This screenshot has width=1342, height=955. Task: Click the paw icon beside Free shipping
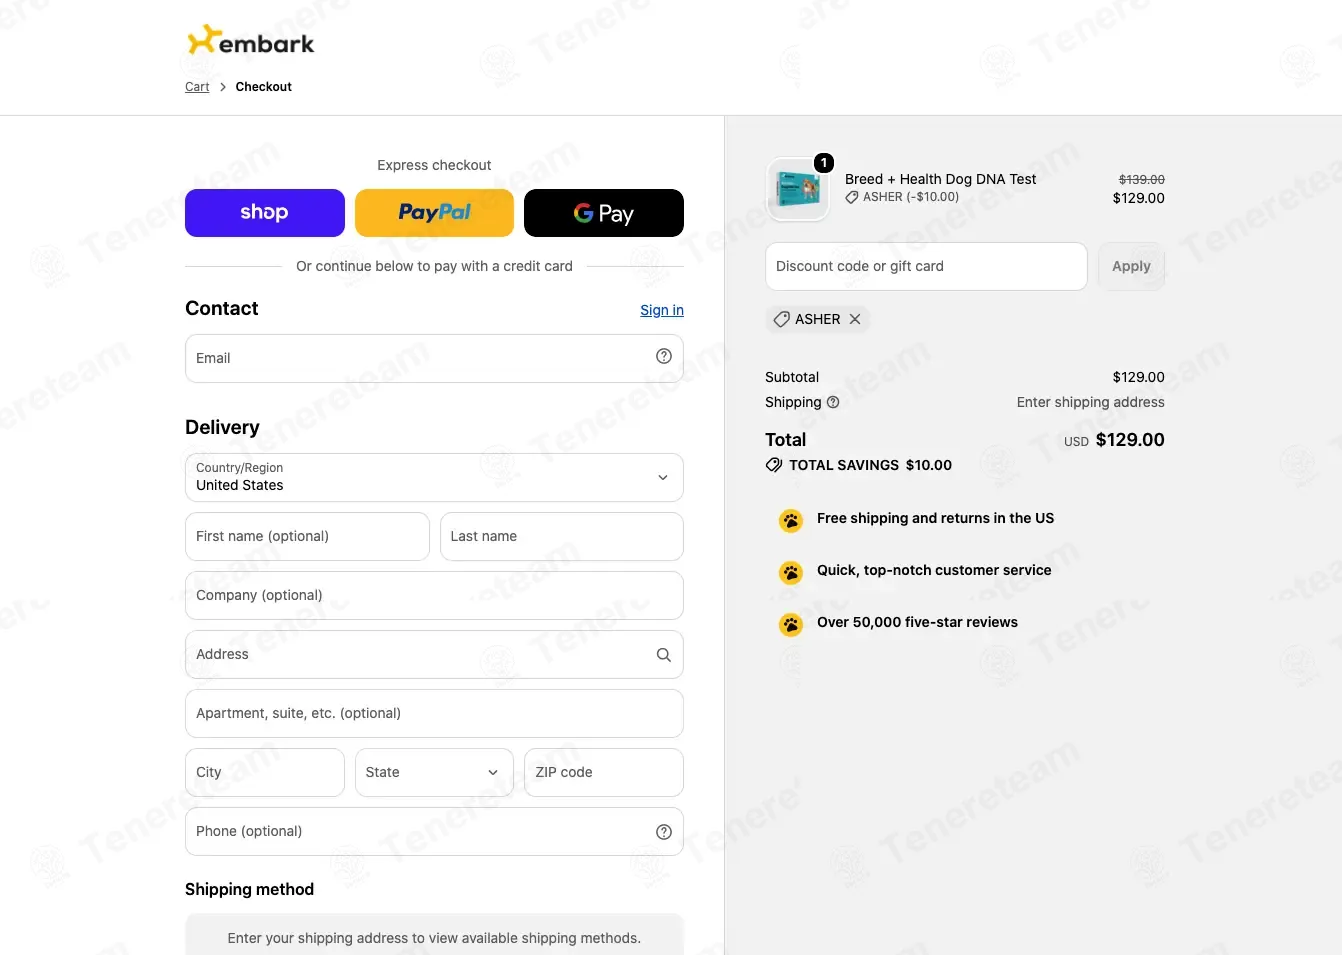(791, 520)
